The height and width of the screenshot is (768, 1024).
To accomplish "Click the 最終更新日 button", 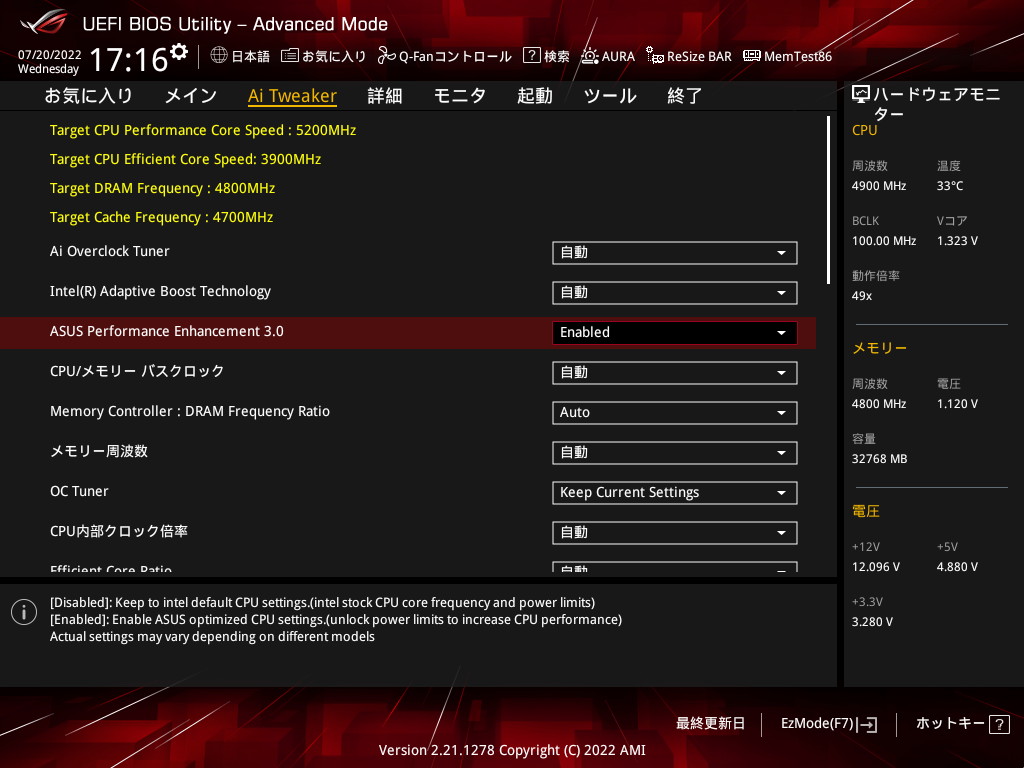I will 710,724.
